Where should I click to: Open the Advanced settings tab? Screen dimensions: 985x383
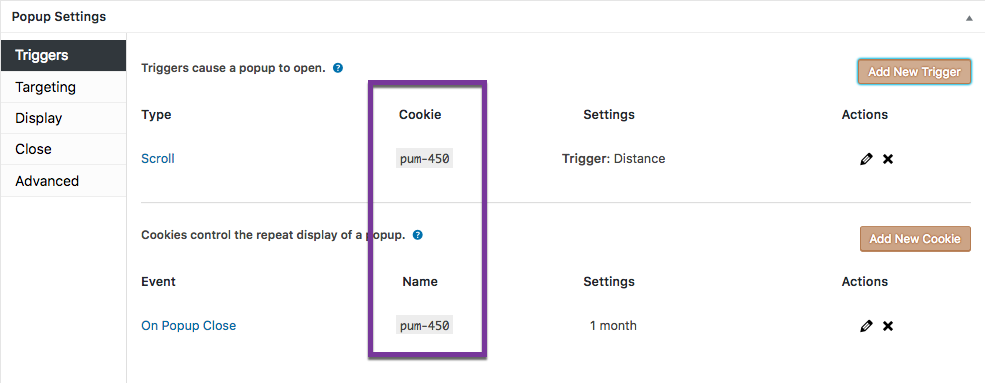[63, 181]
